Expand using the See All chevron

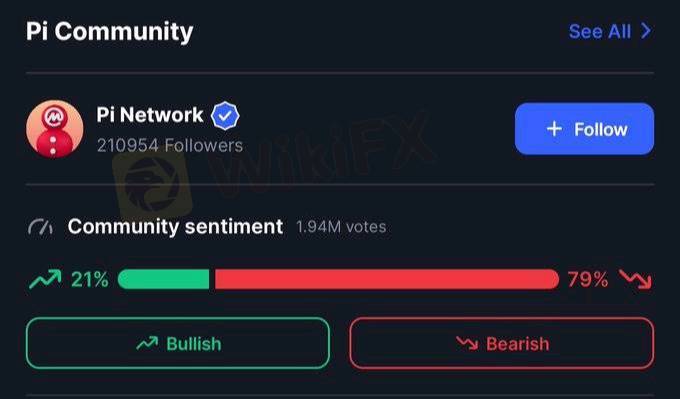click(646, 31)
